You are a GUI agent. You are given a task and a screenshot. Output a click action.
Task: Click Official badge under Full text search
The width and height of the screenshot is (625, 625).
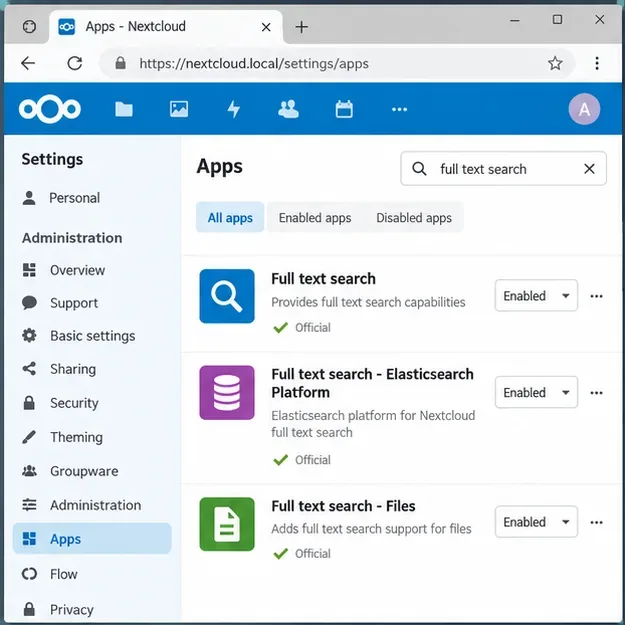302,328
